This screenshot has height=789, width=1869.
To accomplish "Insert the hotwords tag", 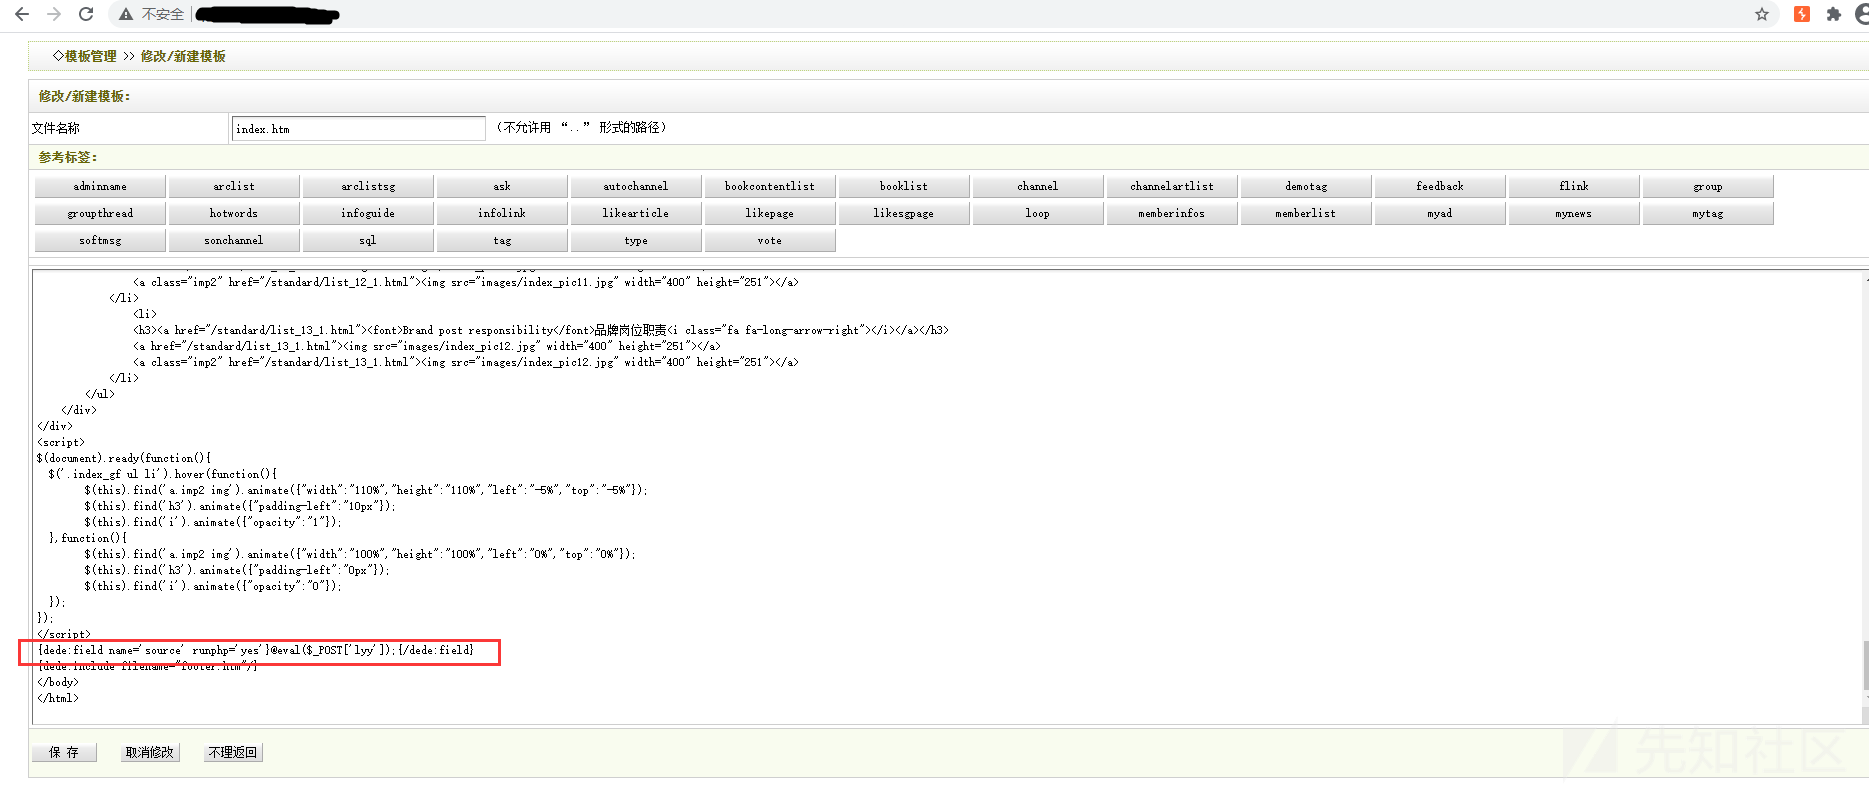I will click(234, 213).
